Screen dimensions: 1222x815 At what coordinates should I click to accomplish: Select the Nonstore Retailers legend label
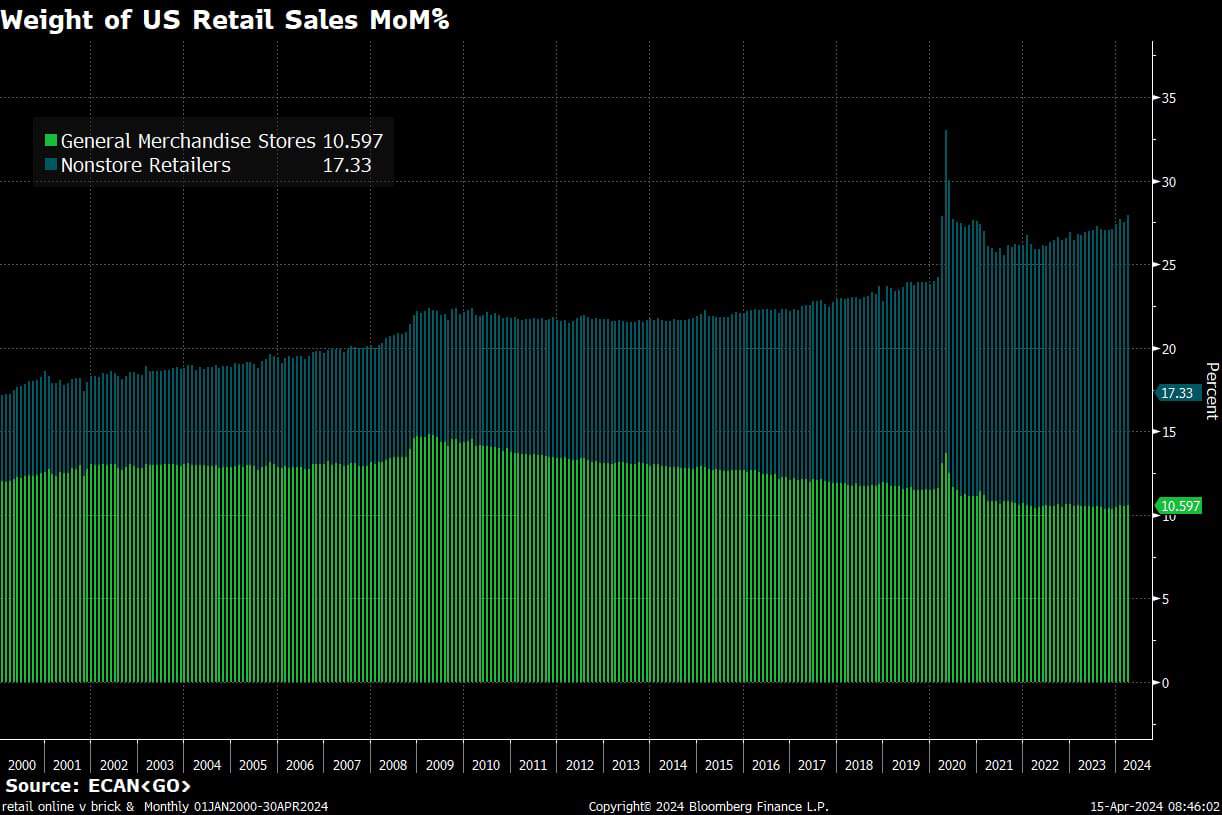(x=146, y=165)
